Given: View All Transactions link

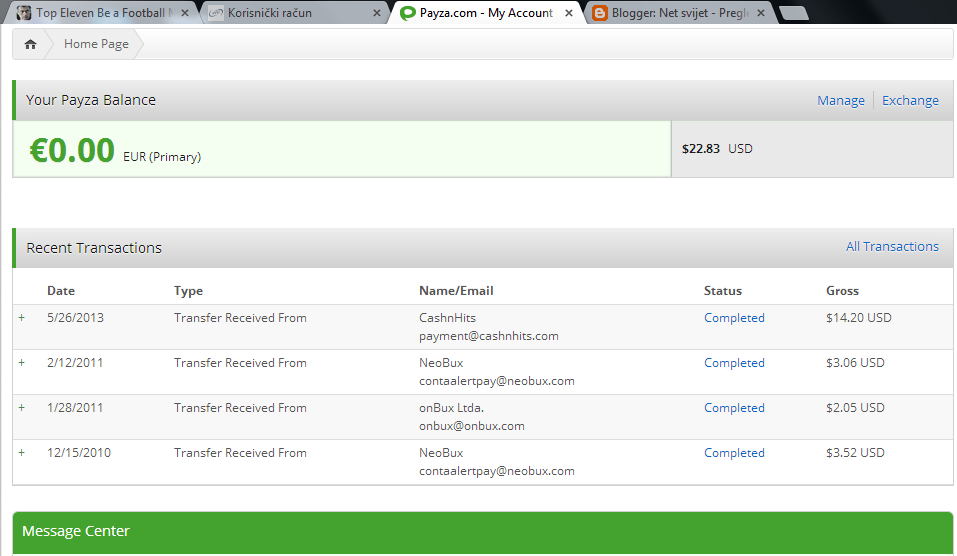Looking at the screenshot, I should [892, 246].
